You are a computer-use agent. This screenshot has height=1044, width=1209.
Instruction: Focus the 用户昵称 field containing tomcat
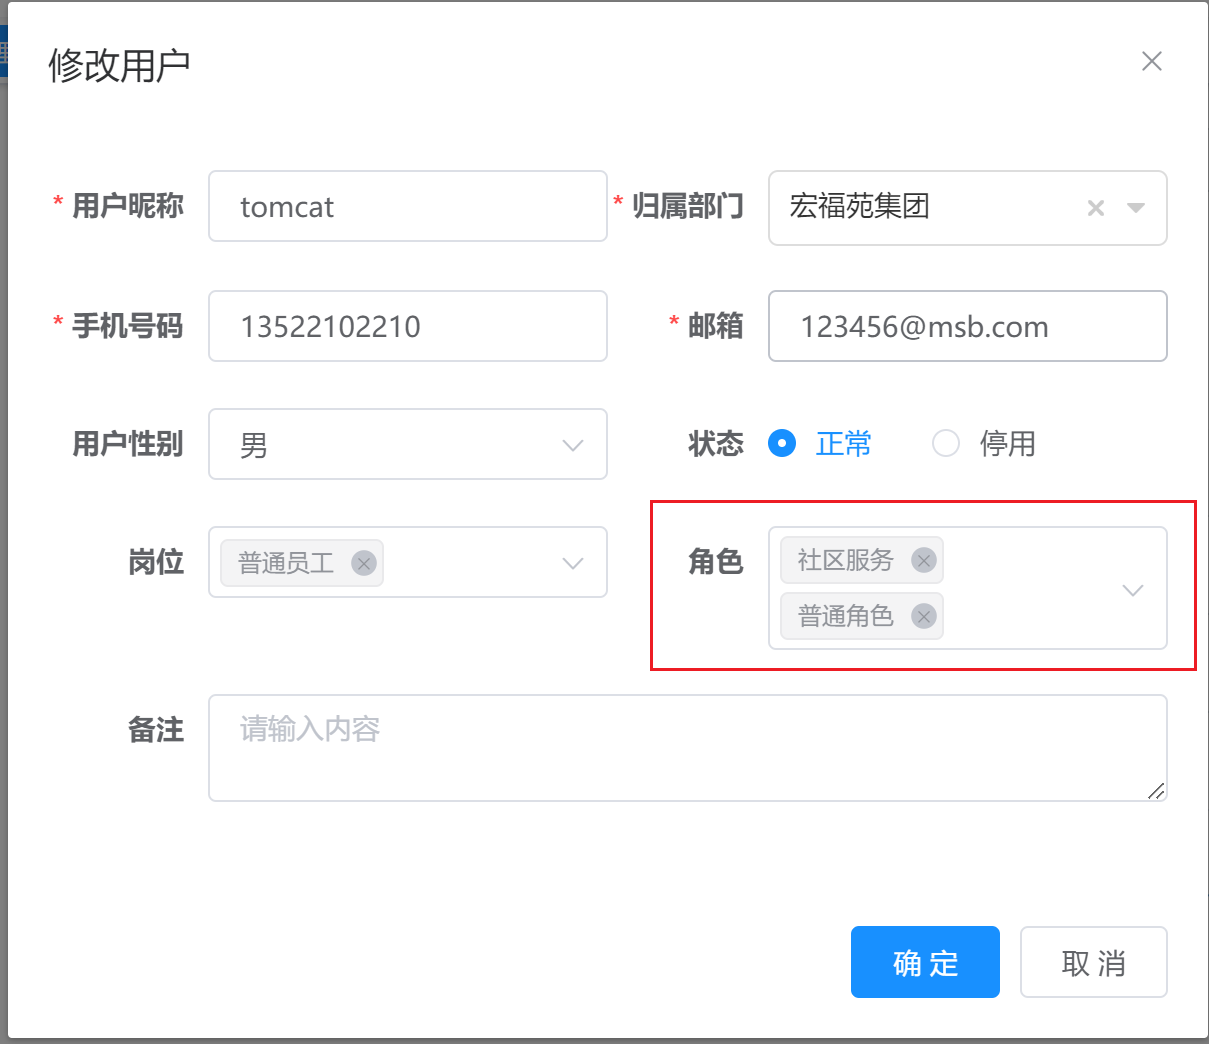[x=408, y=206]
